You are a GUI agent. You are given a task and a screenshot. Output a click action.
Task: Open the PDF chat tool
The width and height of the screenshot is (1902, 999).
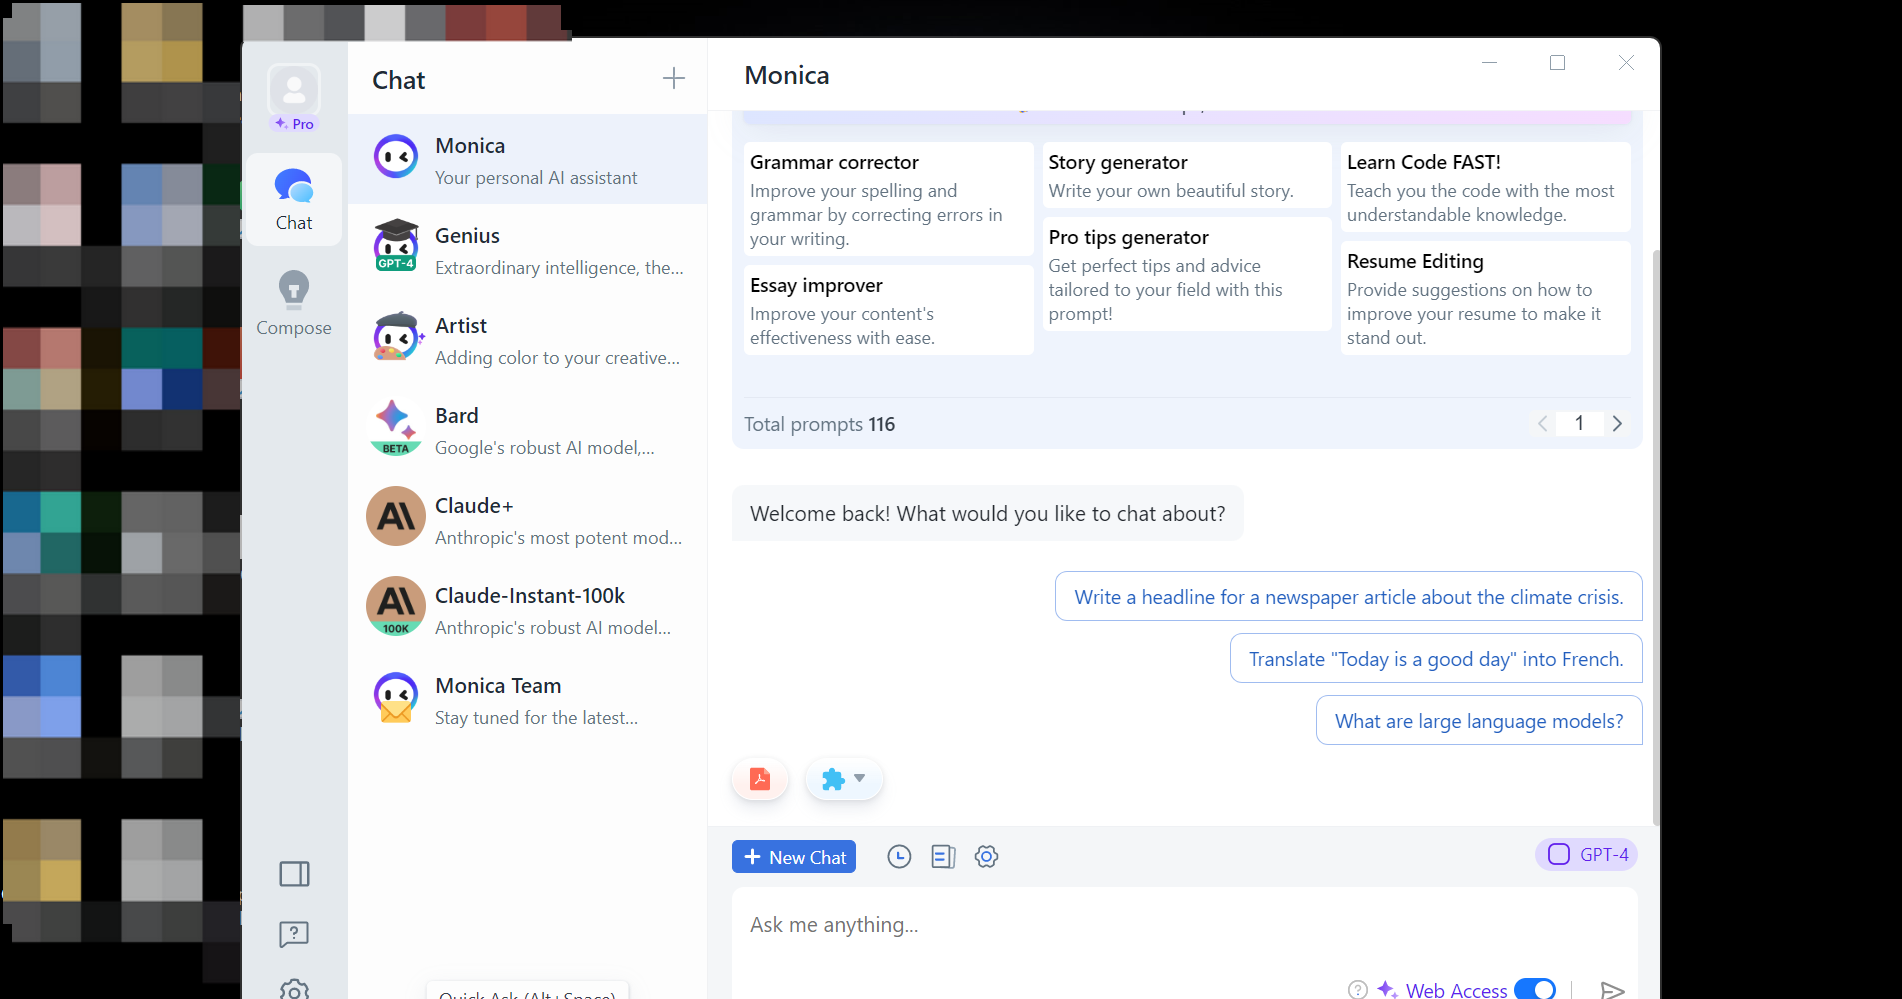[x=760, y=779]
